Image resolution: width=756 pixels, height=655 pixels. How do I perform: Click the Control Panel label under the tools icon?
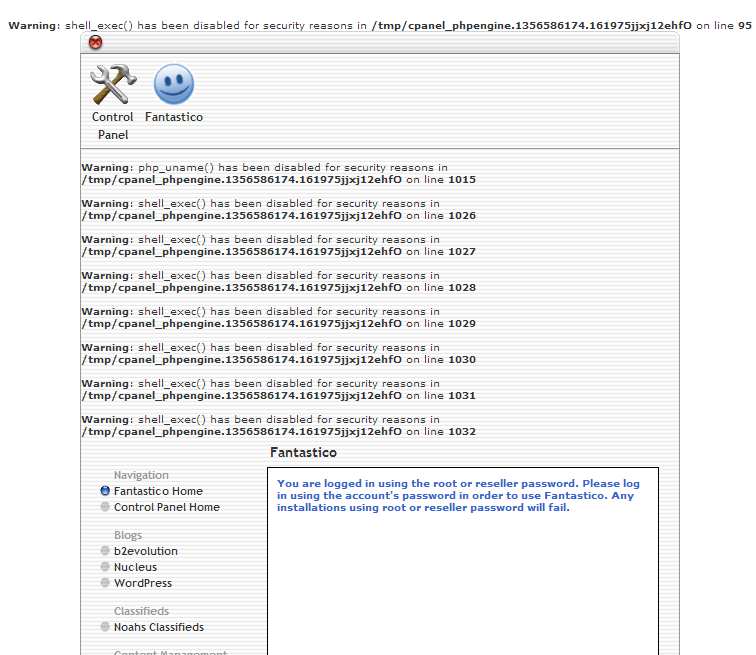(113, 126)
